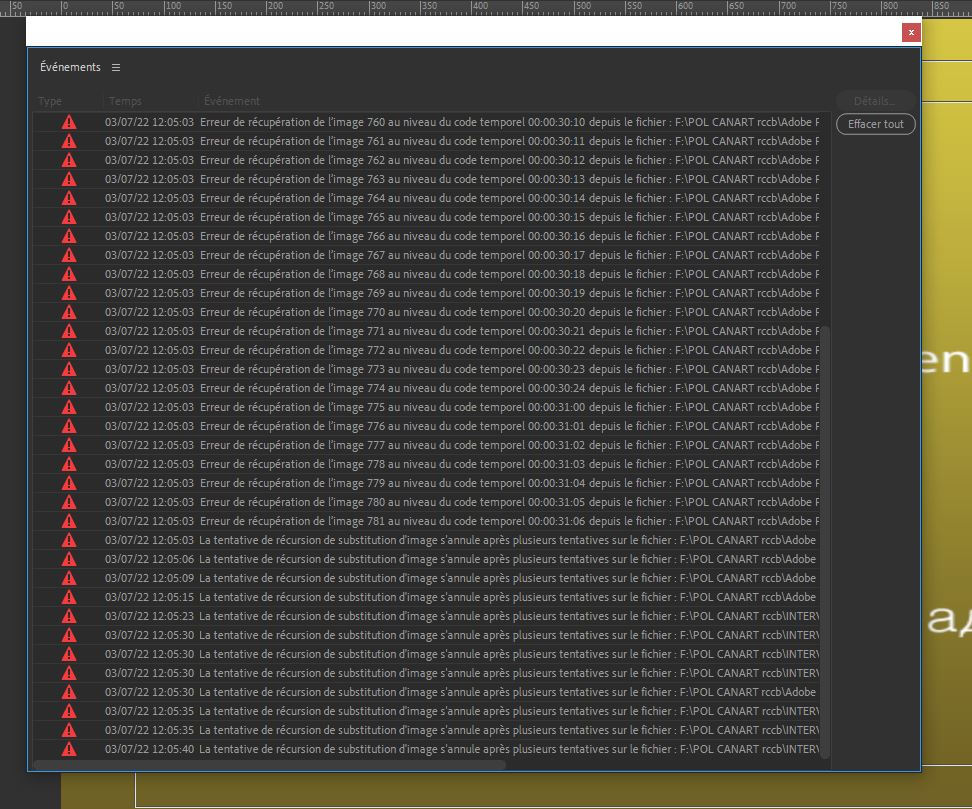The image size is (972, 809).
Task: Select the error text for timecode 00:00:31:01
Action: [510, 427]
